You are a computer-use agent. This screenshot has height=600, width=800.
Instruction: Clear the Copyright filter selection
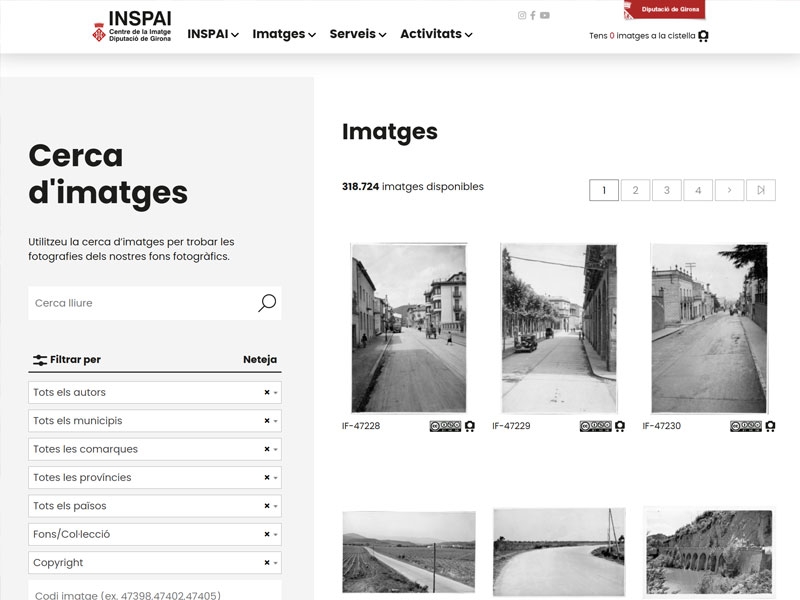coord(264,562)
